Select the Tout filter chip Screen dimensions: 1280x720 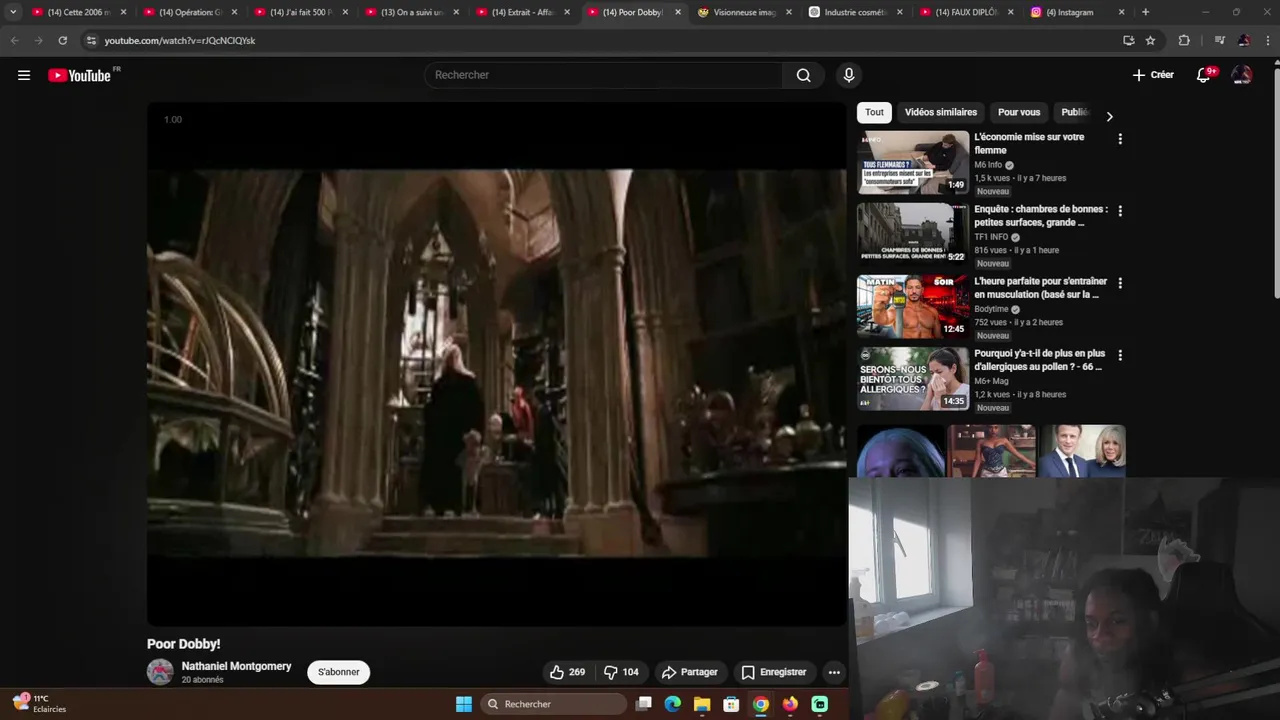click(874, 112)
